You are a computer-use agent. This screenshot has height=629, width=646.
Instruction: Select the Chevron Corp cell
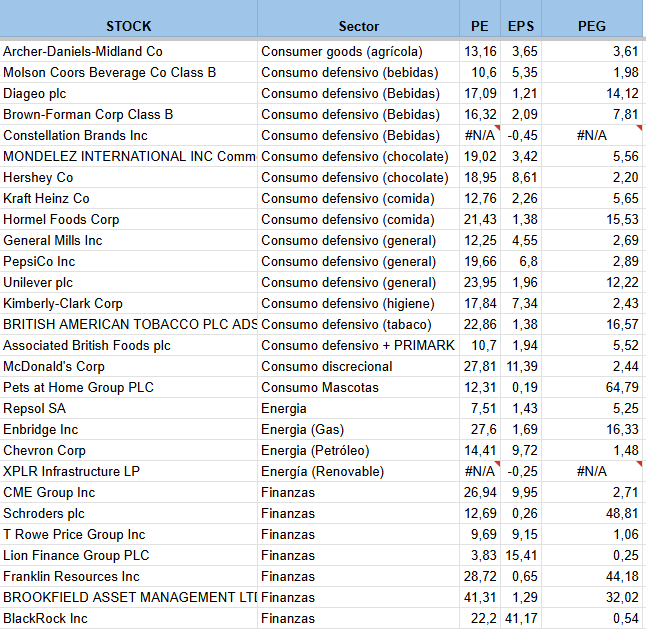point(129,451)
